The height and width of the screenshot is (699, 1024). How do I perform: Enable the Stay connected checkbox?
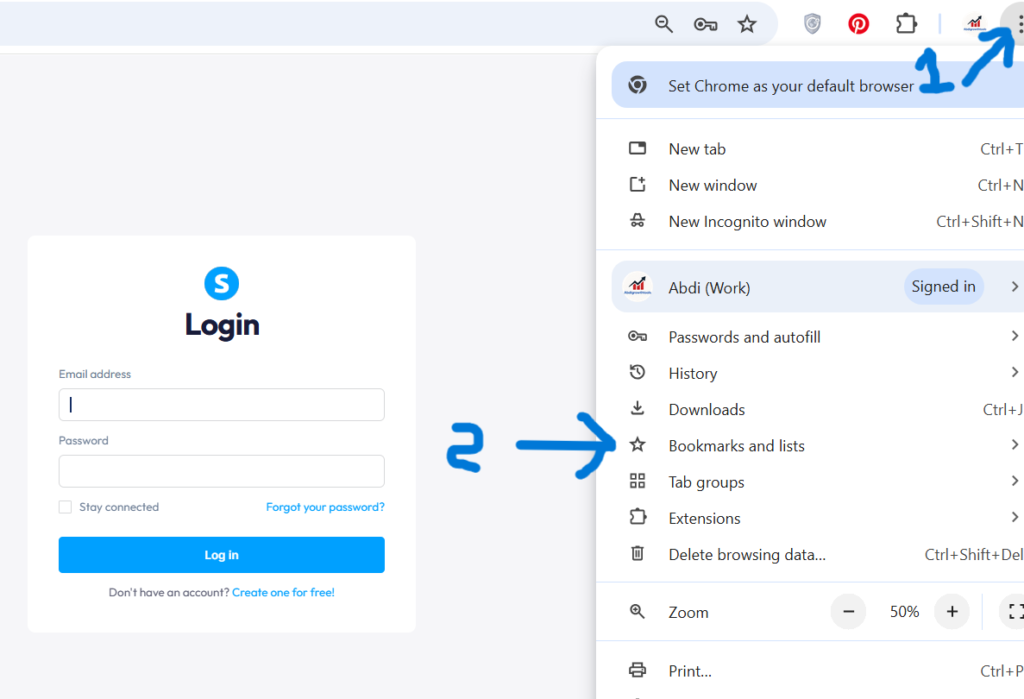coord(65,507)
